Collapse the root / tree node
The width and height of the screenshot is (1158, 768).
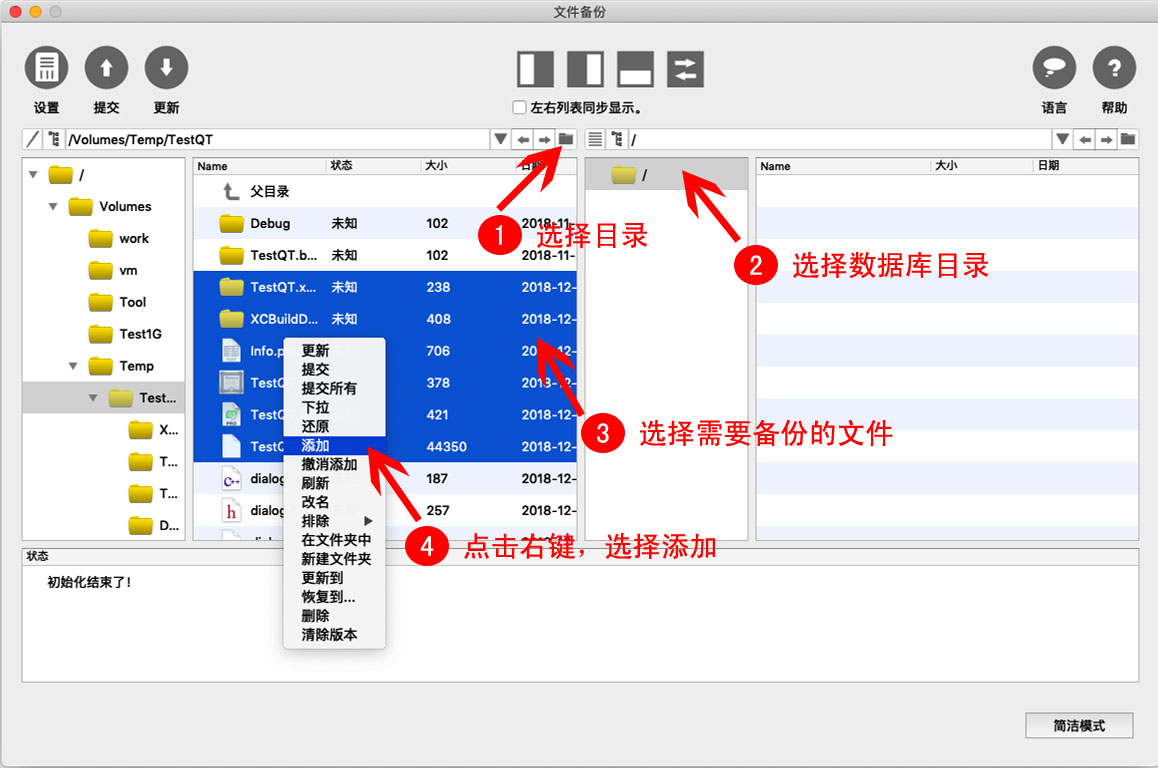pos(33,175)
